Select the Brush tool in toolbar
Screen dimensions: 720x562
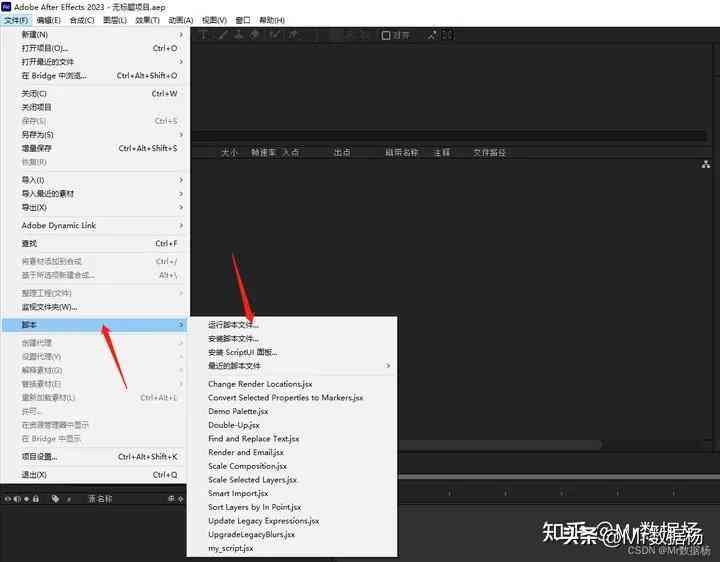click(x=222, y=35)
